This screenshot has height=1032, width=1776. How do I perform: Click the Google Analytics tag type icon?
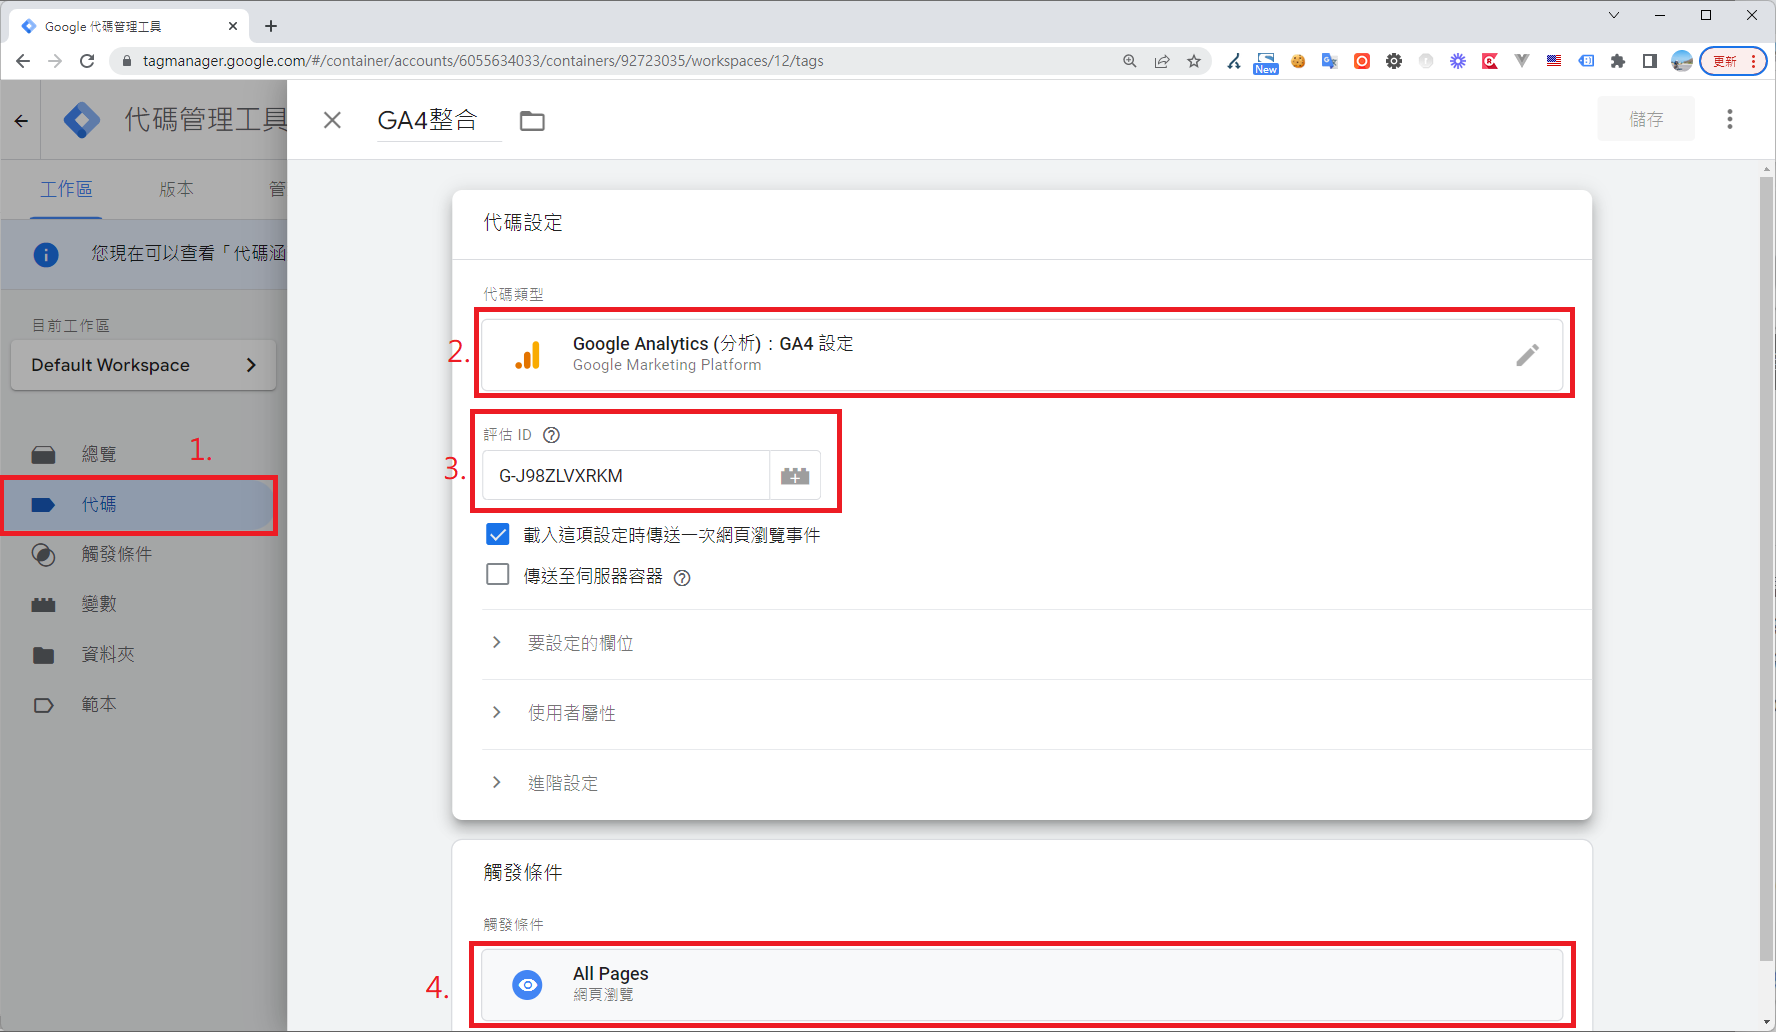528,355
